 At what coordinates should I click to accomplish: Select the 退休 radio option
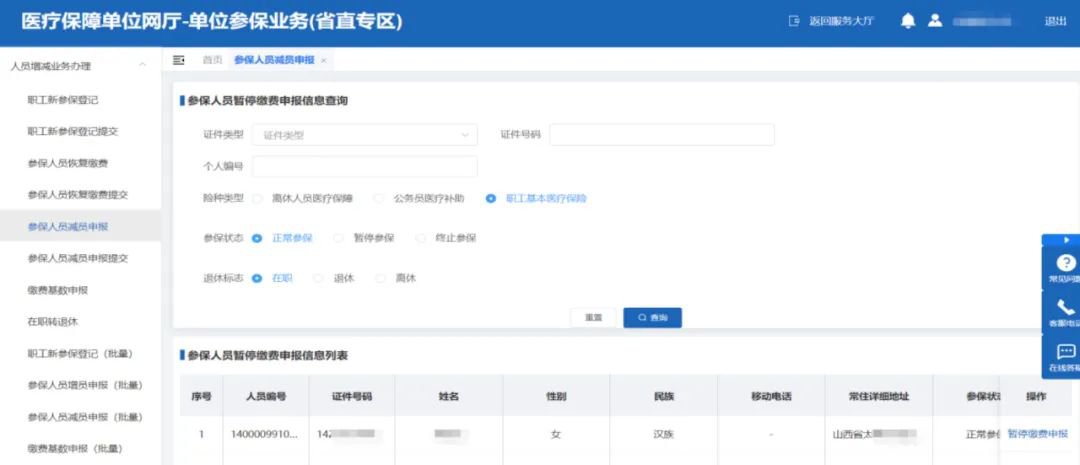319,278
